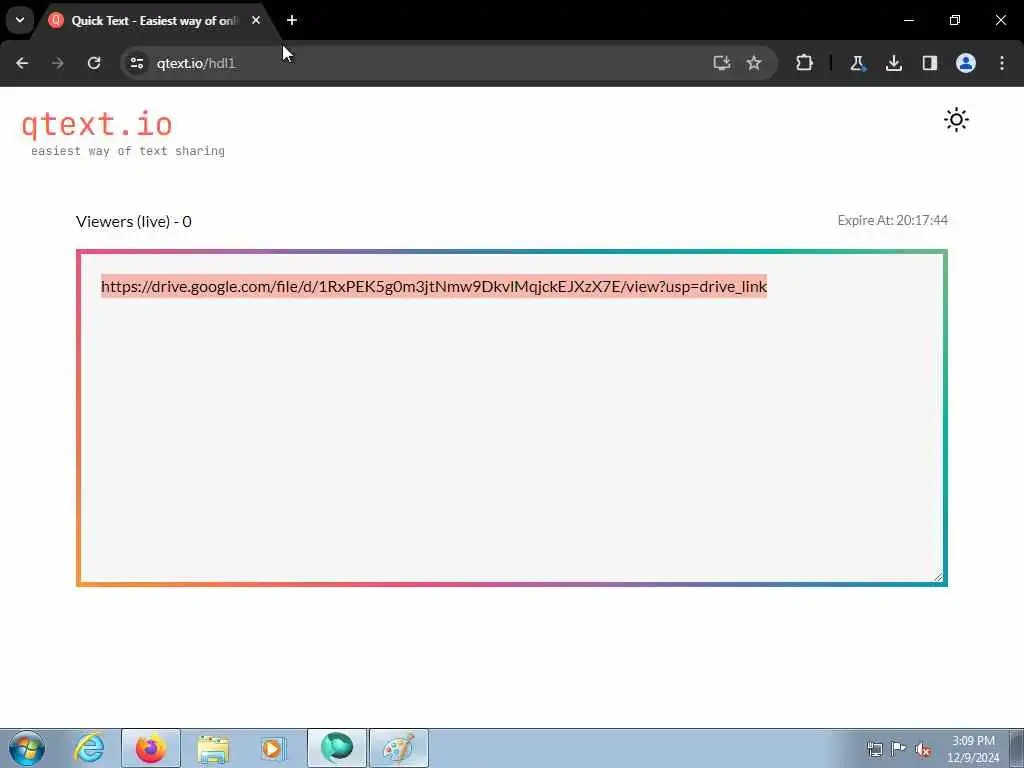Switch to the green globe browser taskbar app
Image resolution: width=1024 pixels, height=768 pixels.
click(337, 748)
